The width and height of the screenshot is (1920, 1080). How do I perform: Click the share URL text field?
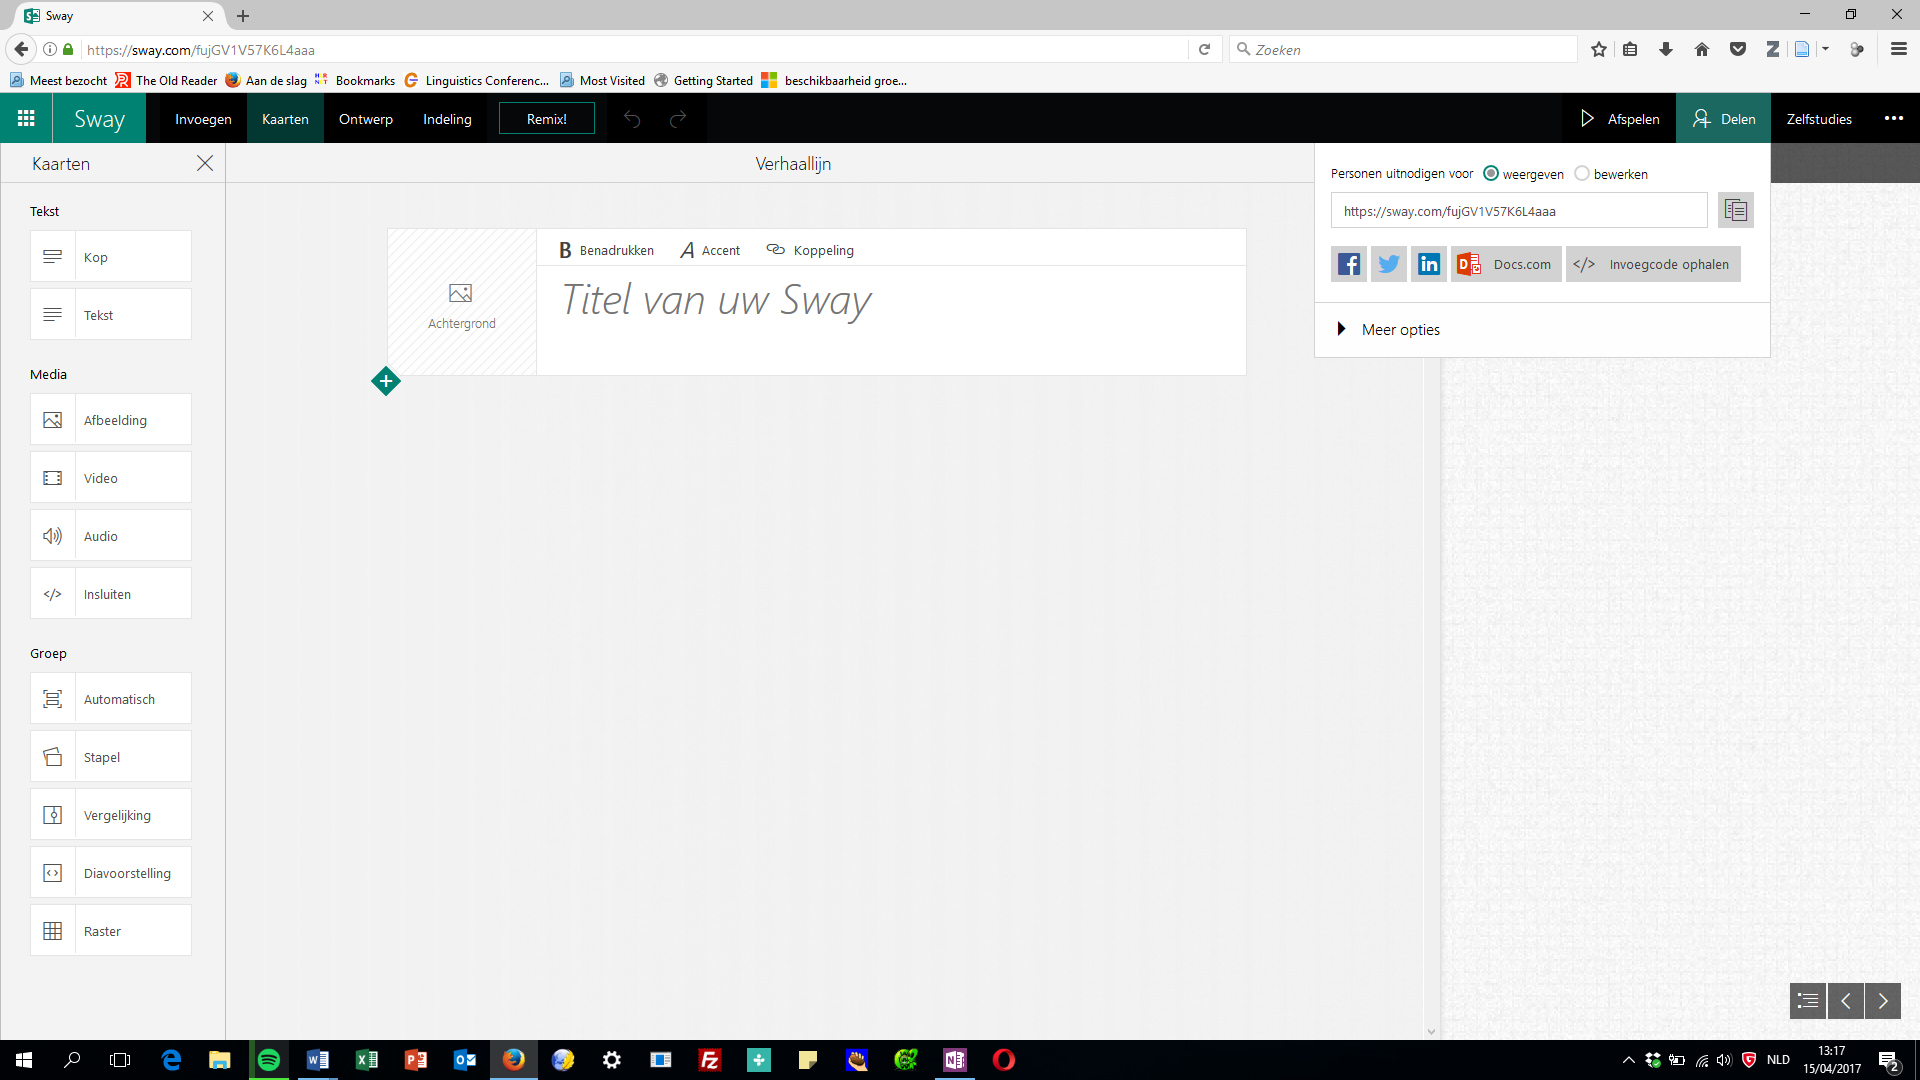[1518, 211]
